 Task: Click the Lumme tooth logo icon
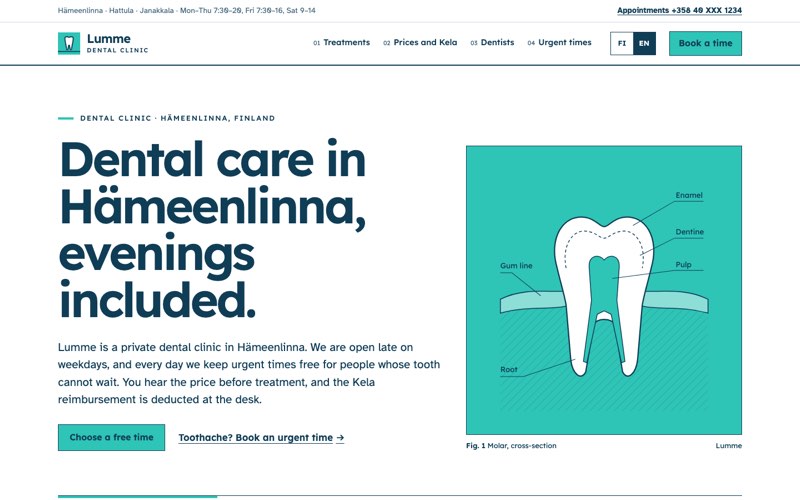point(69,43)
